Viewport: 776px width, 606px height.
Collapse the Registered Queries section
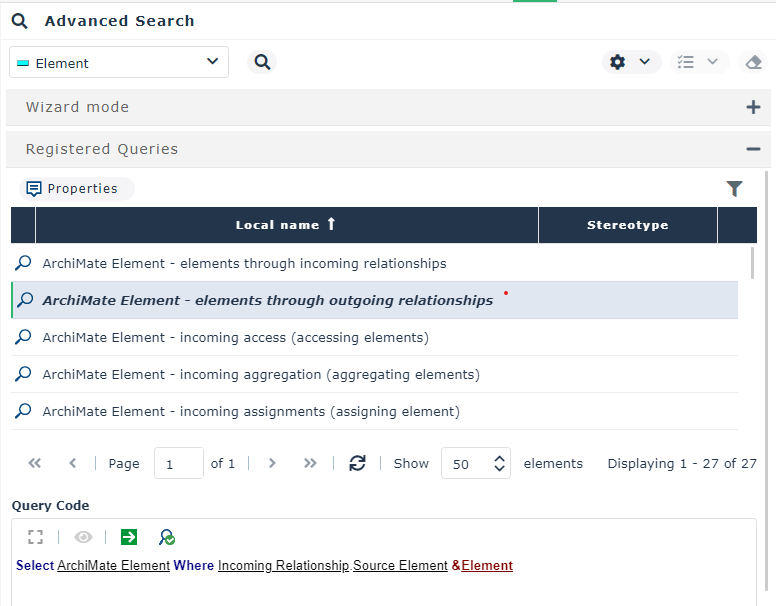click(753, 149)
